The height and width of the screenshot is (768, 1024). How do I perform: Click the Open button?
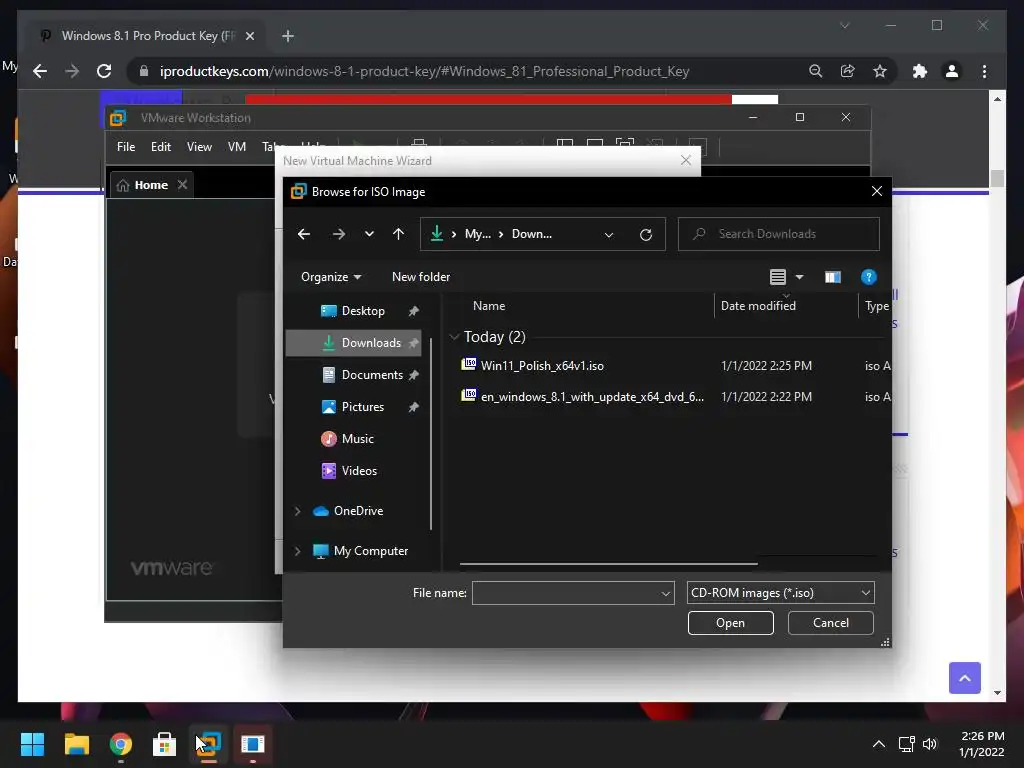pos(730,623)
